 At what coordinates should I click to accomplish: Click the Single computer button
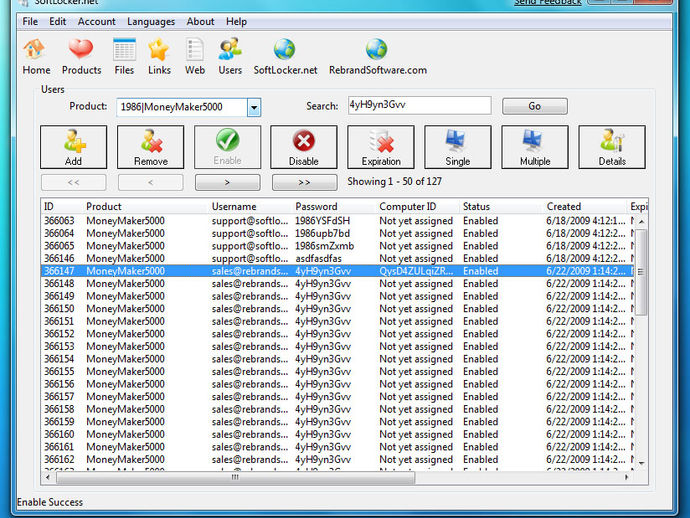tap(458, 147)
